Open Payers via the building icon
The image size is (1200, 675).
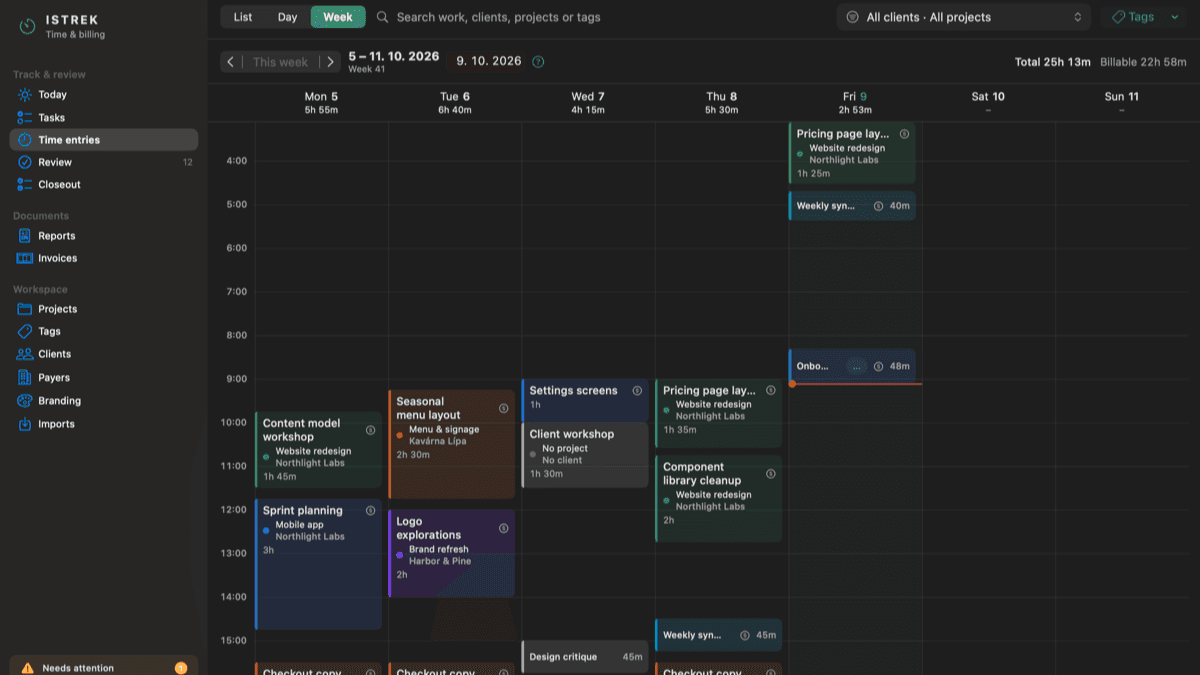[25, 378]
